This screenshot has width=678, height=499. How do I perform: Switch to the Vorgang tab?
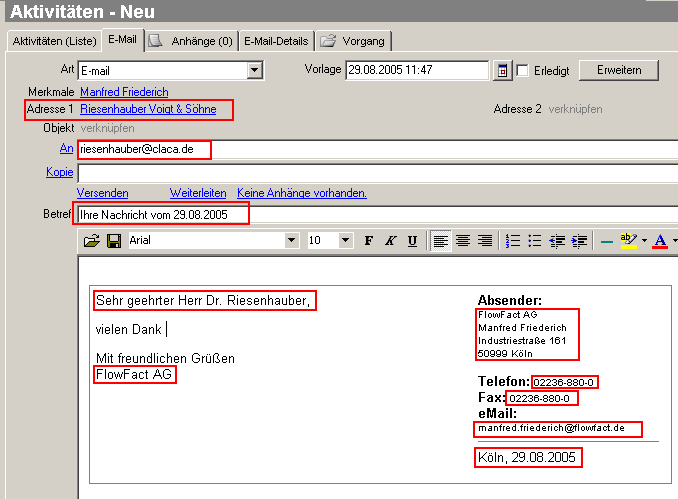[353, 41]
